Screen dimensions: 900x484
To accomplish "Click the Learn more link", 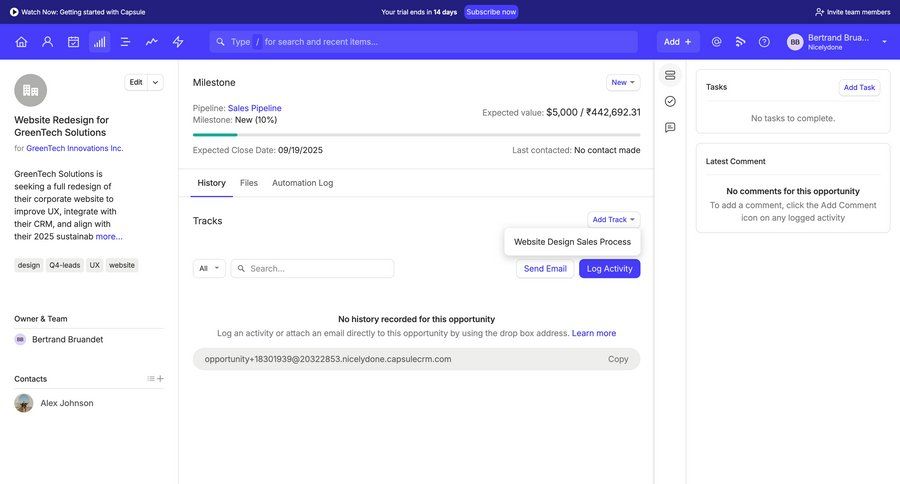I will point(594,333).
